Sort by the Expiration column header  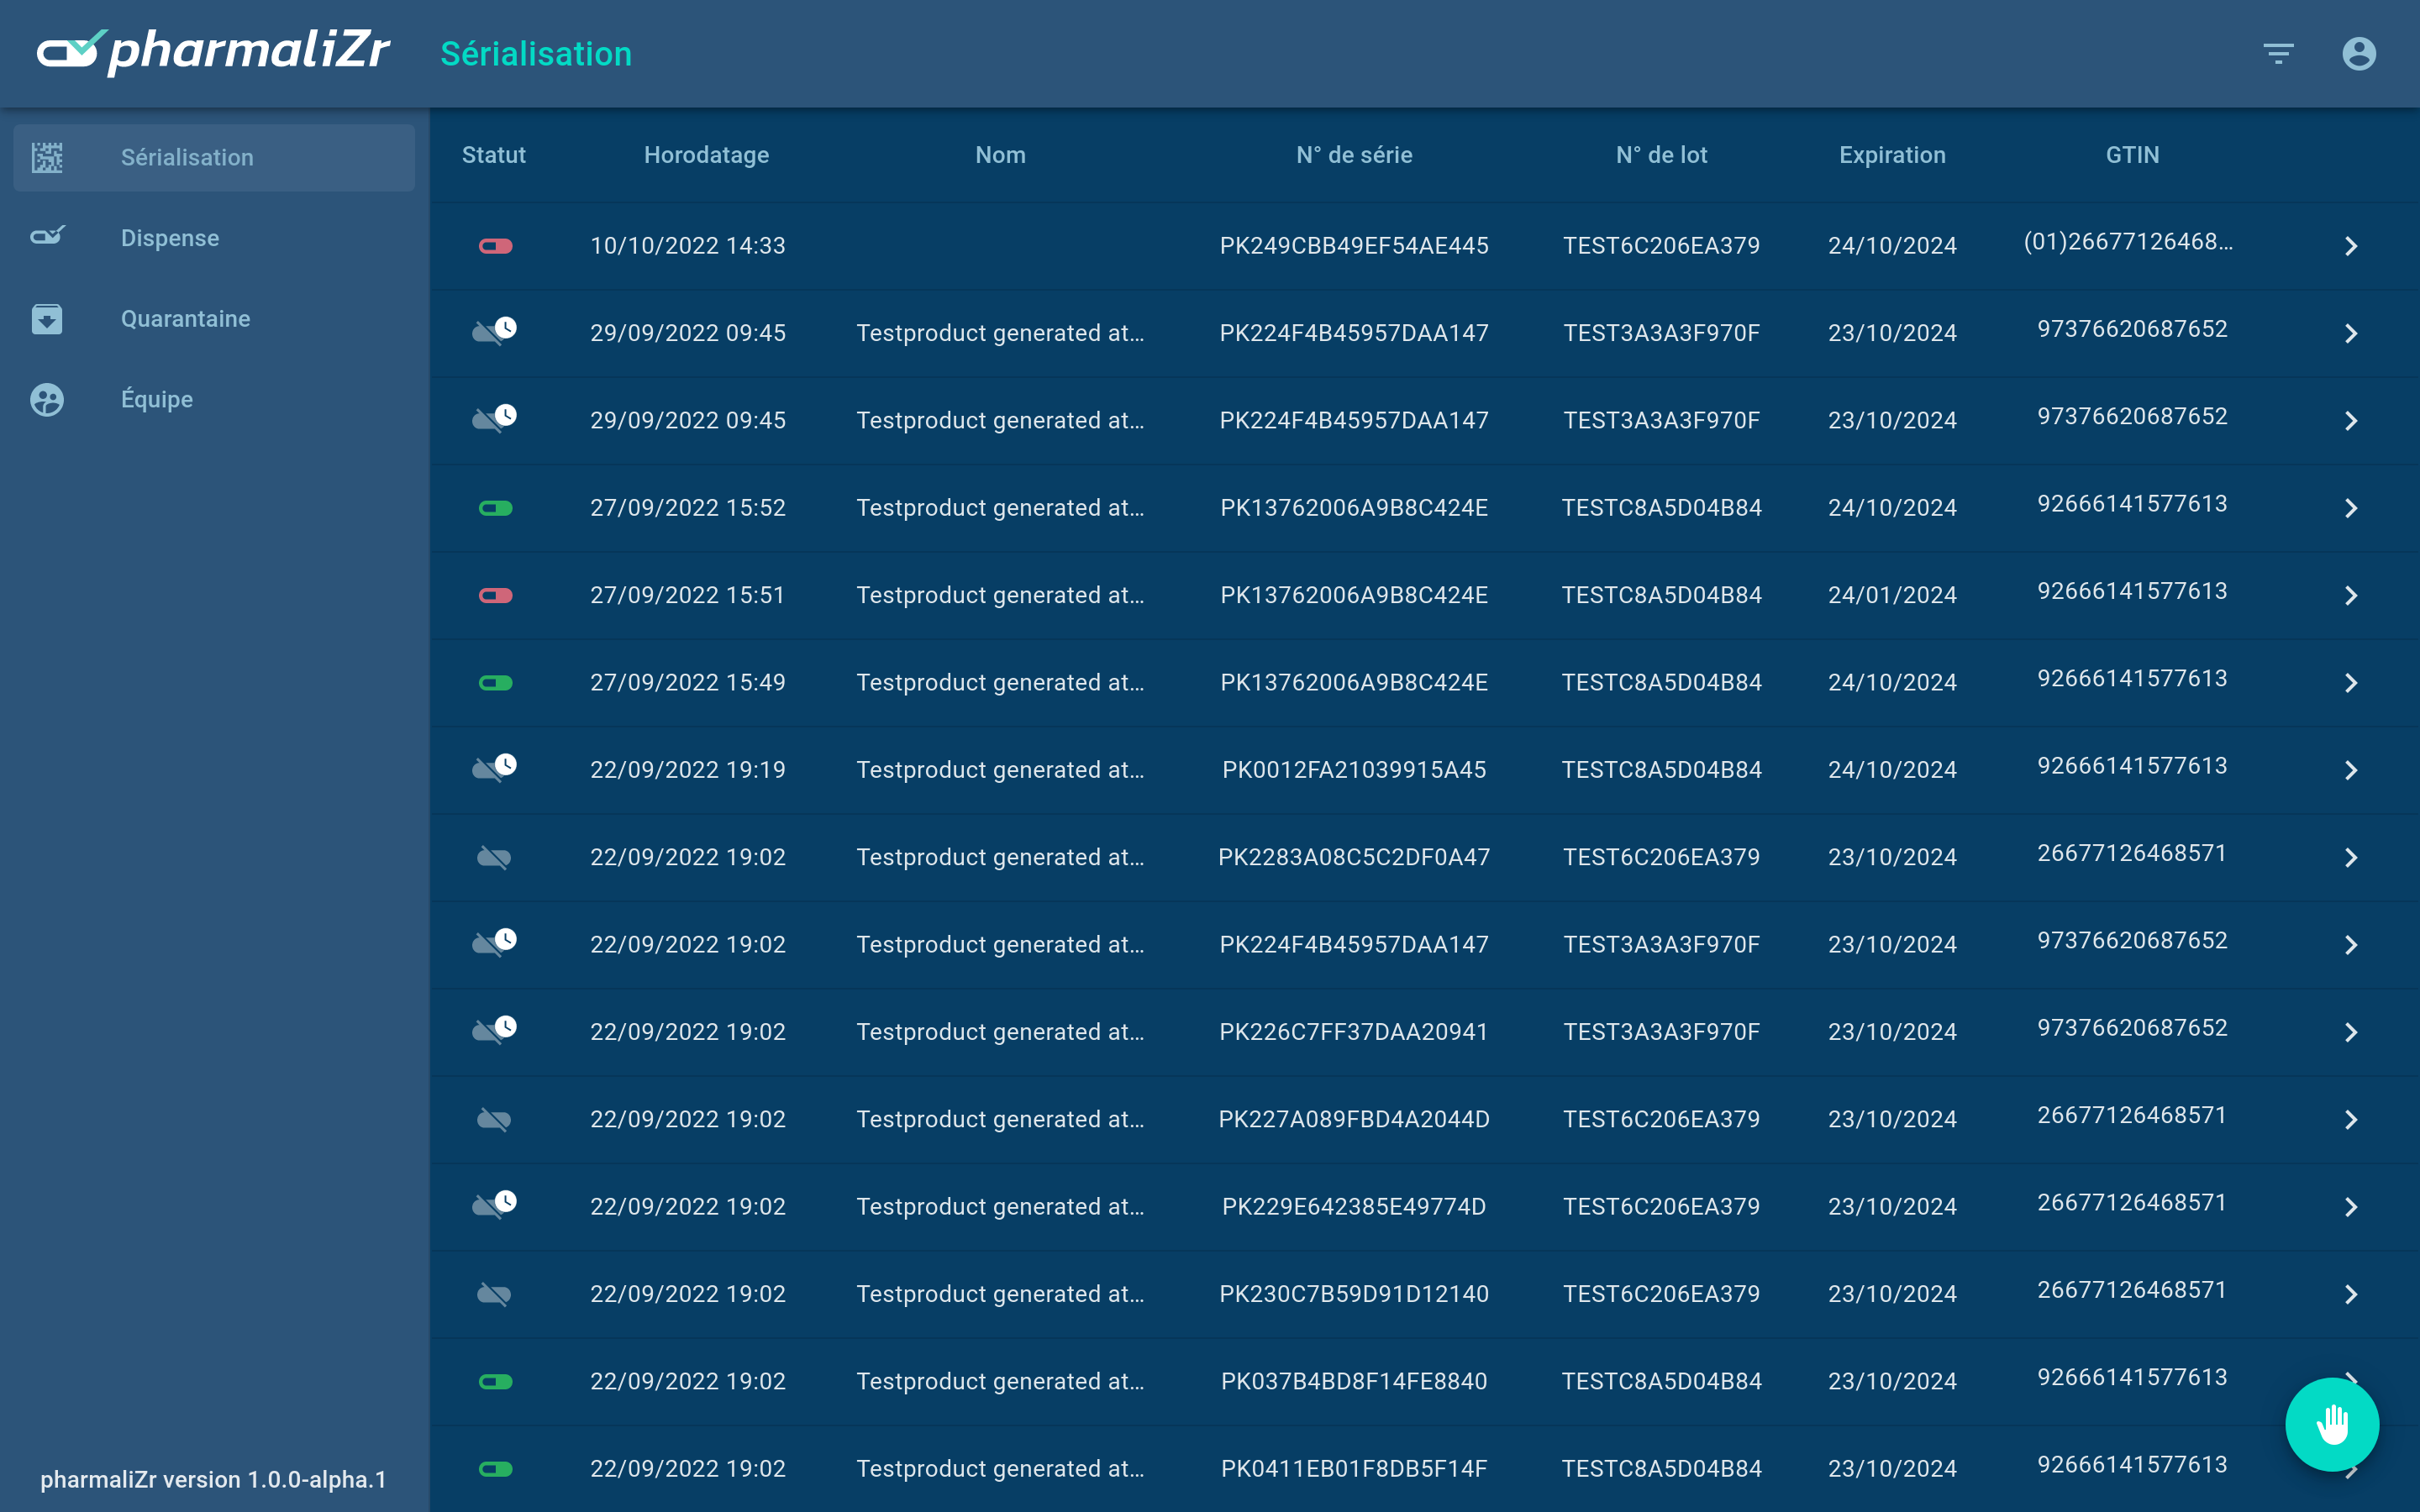1892,155
